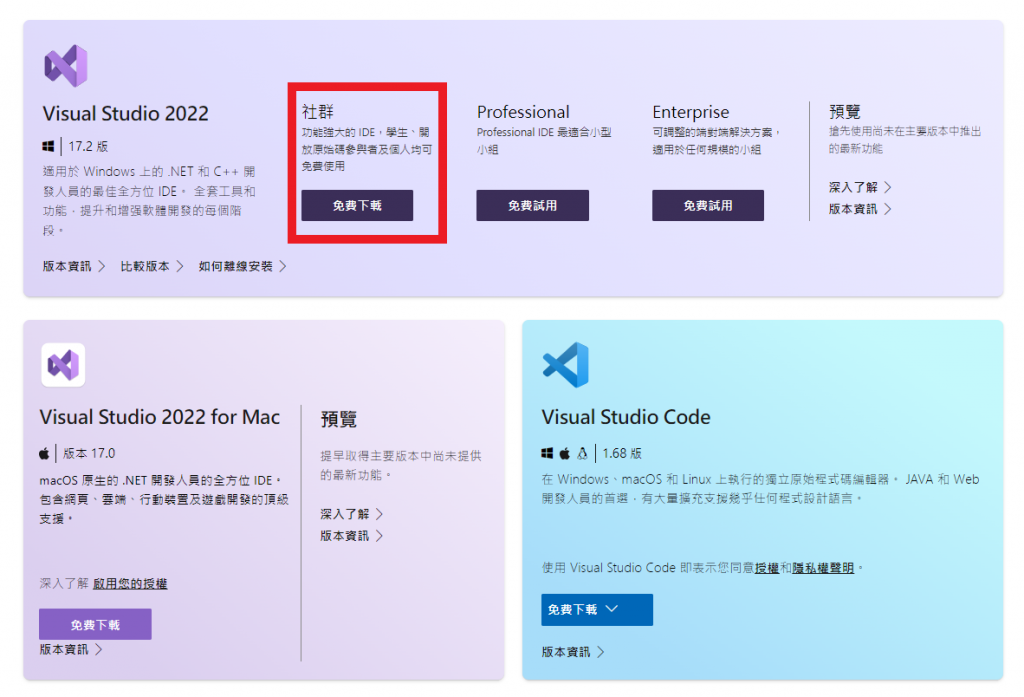This screenshot has height=697, width=1024.
Task: Click the Enterprise edition heading
Action: point(691,112)
